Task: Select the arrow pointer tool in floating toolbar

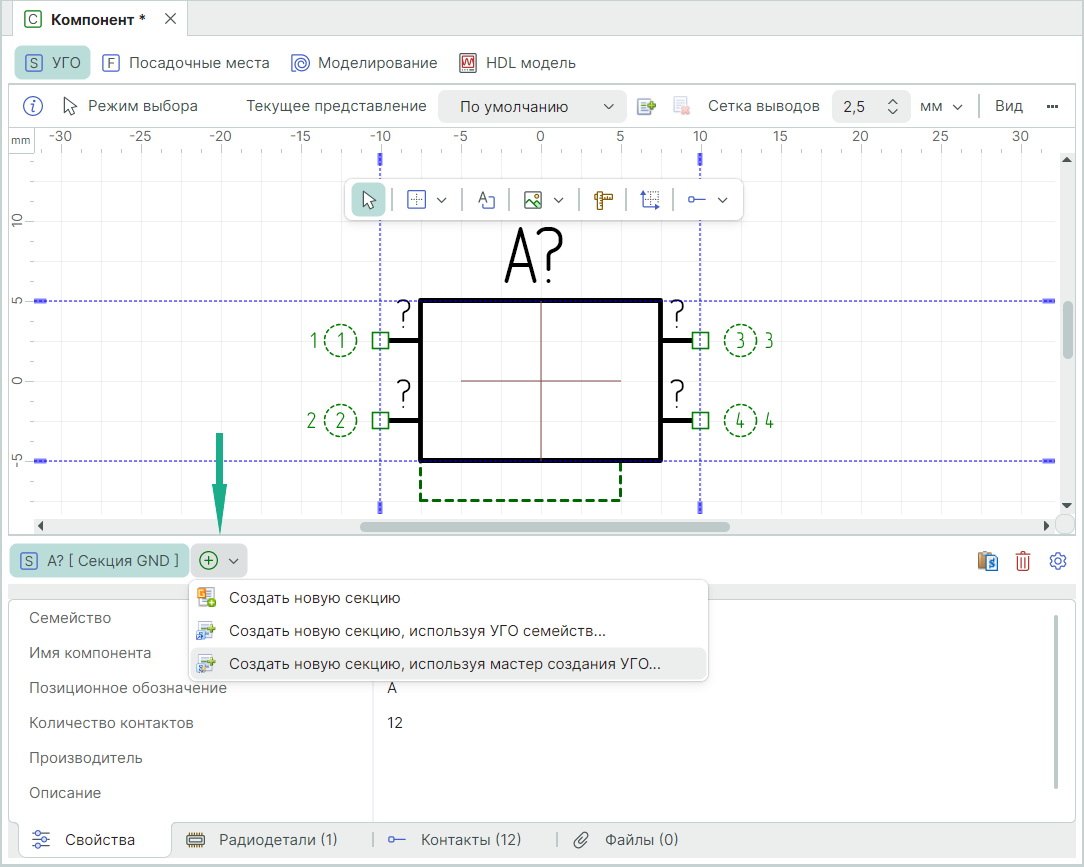Action: pyautogui.click(x=368, y=200)
